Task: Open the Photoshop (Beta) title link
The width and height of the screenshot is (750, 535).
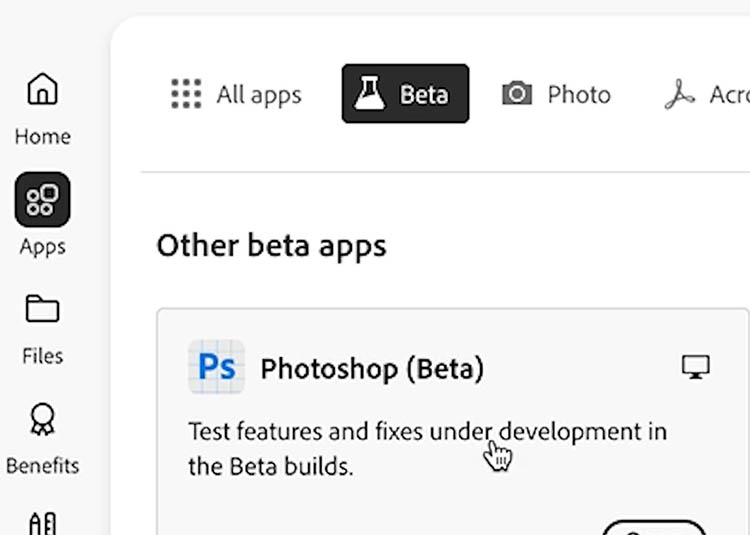Action: pos(372,369)
